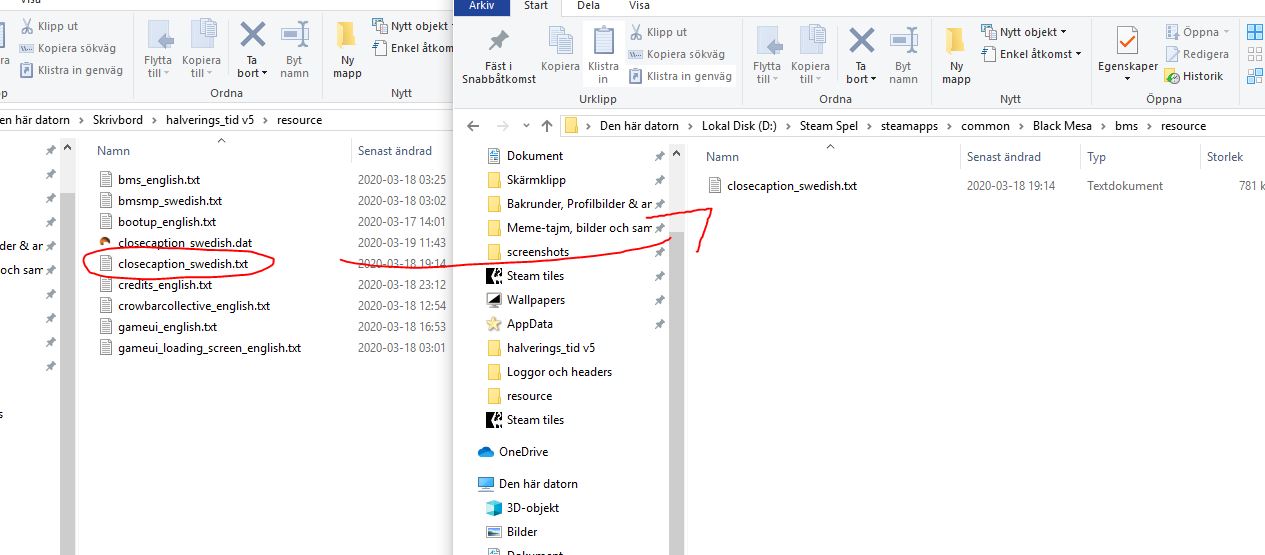Click 'Steam Spel' breadcrumb in address bar
The height and width of the screenshot is (555, 1265).
coord(830,126)
